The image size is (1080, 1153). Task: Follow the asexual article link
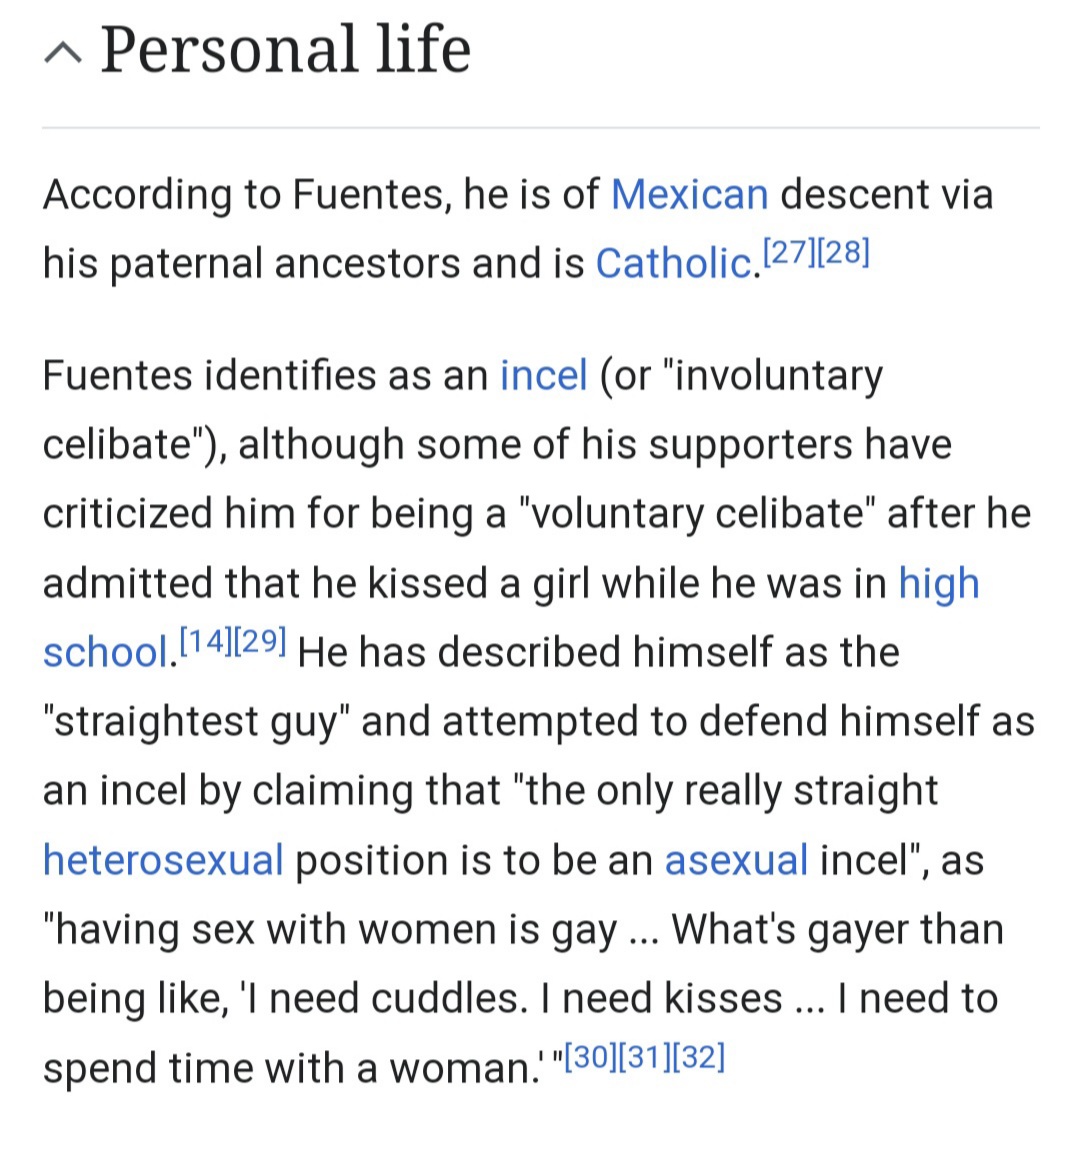click(x=736, y=860)
